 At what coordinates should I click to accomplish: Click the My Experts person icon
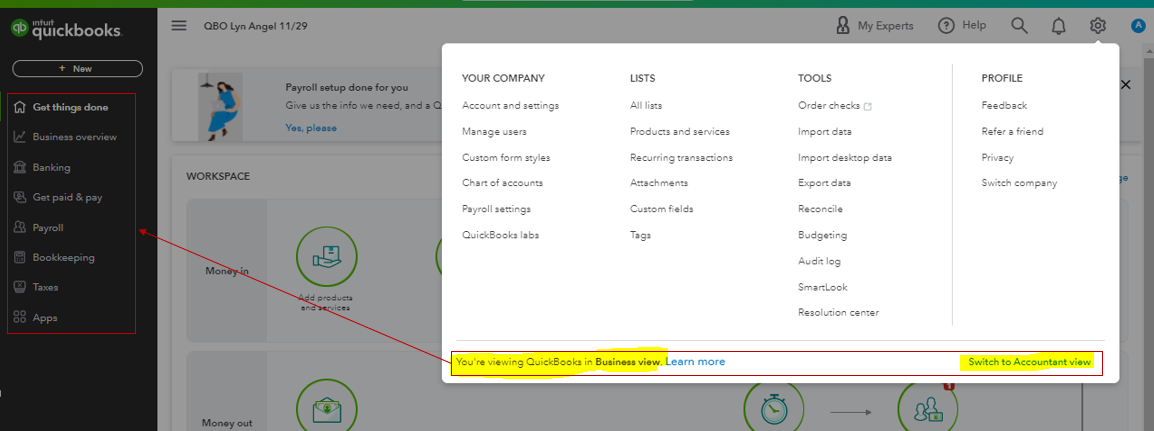pos(843,26)
